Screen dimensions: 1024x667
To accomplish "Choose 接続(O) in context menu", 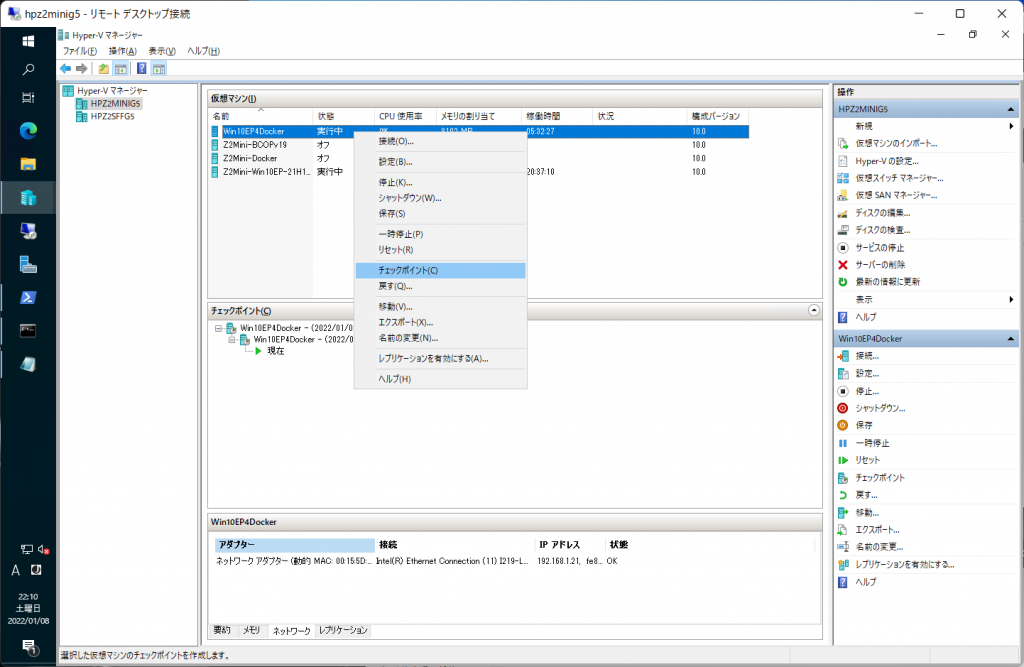I will (x=441, y=141).
